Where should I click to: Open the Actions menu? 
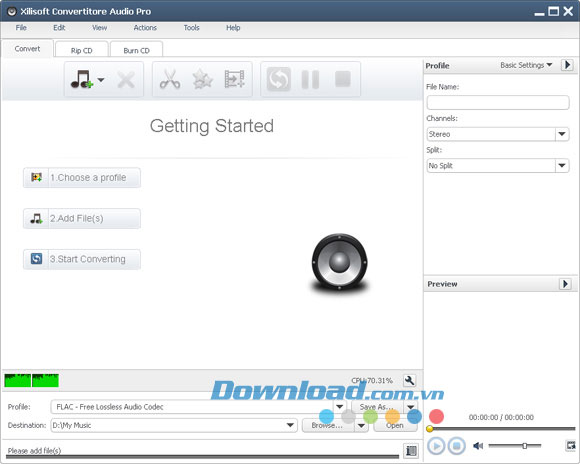145,27
